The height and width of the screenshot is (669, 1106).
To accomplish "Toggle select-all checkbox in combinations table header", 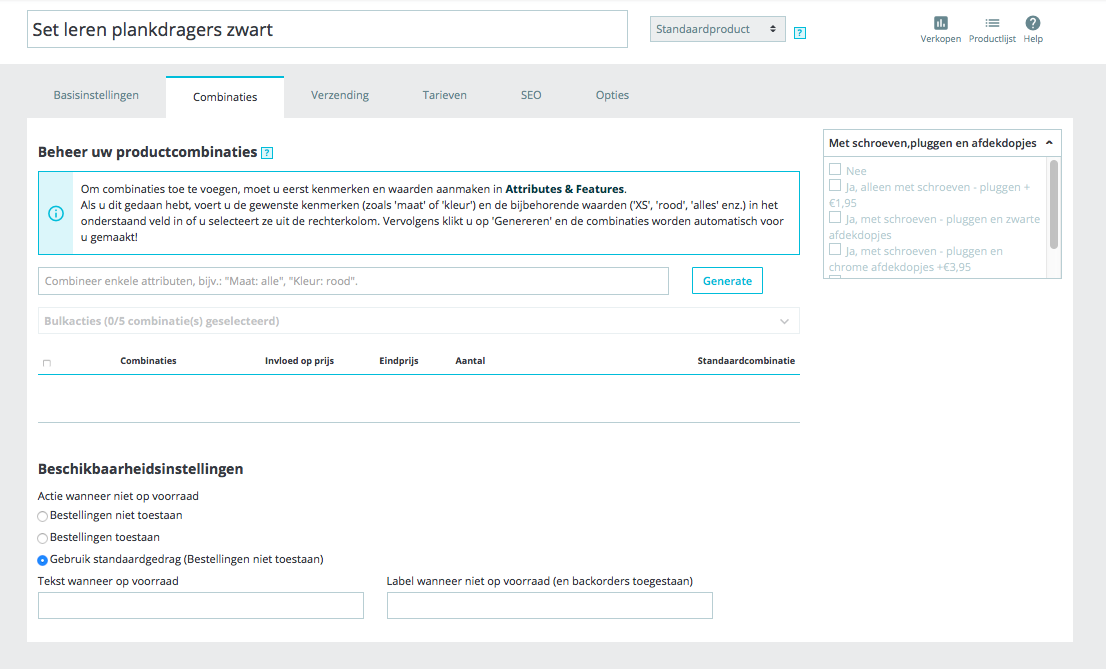I will coord(47,363).
